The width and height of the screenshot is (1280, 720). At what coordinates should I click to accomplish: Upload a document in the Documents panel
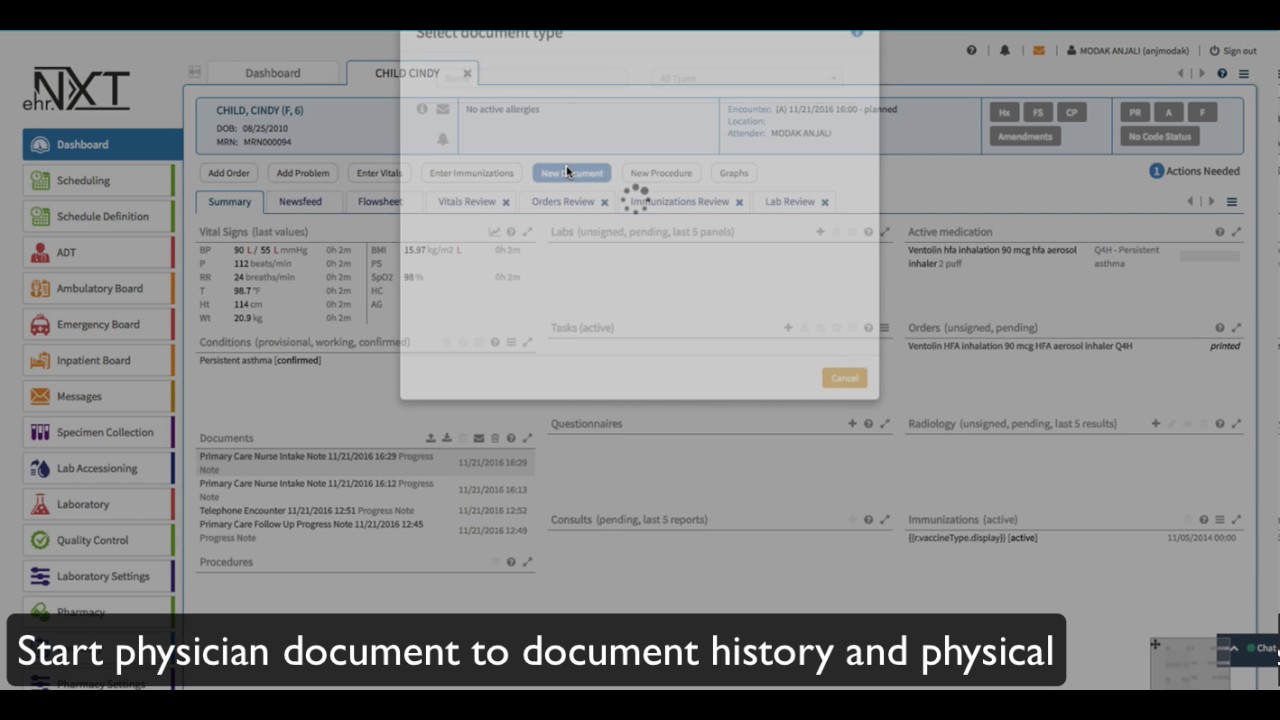430,438
